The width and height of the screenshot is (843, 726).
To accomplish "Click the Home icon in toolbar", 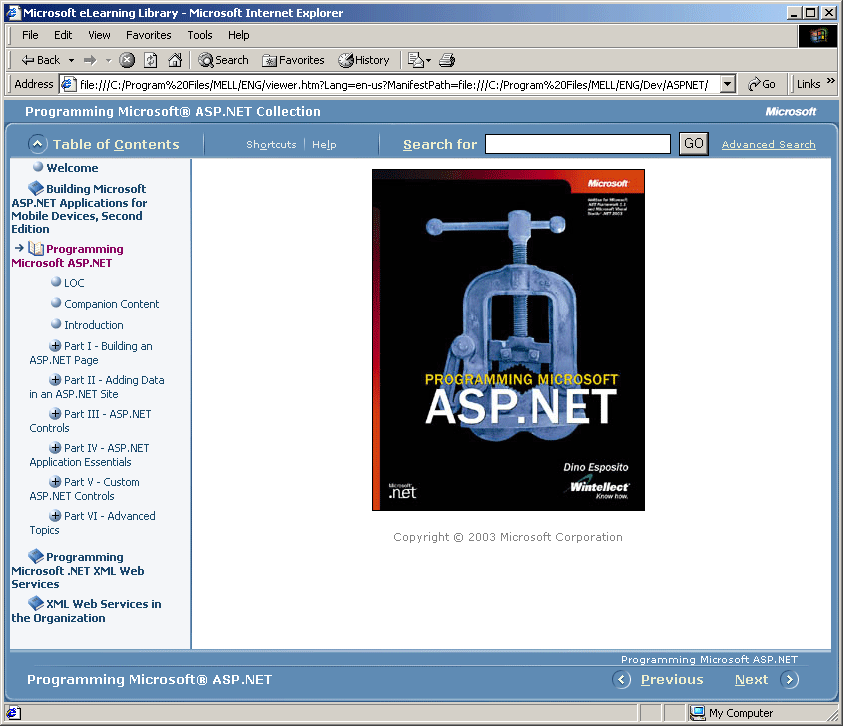I will click(x=175, y=60).
